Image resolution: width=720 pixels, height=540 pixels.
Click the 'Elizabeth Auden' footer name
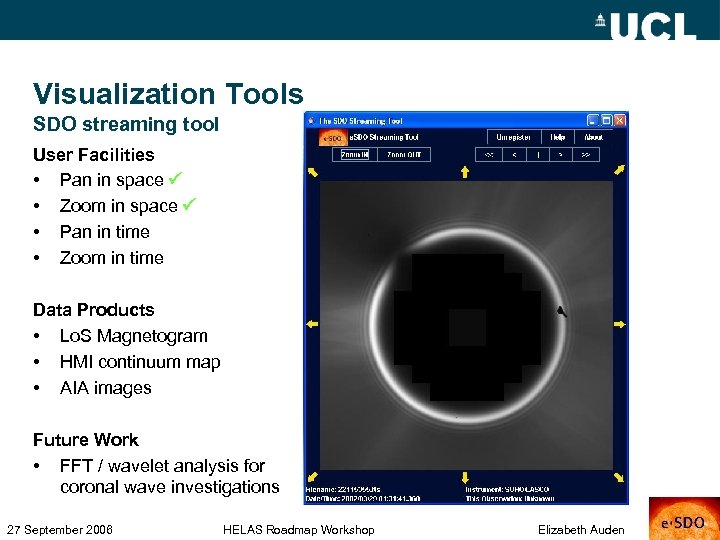581,530
